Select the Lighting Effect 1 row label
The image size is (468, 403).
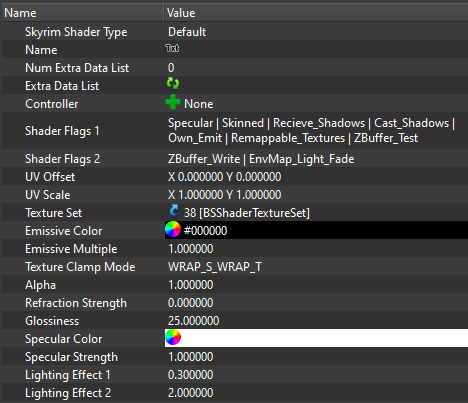pyautogui.click(x=68, y=375)
